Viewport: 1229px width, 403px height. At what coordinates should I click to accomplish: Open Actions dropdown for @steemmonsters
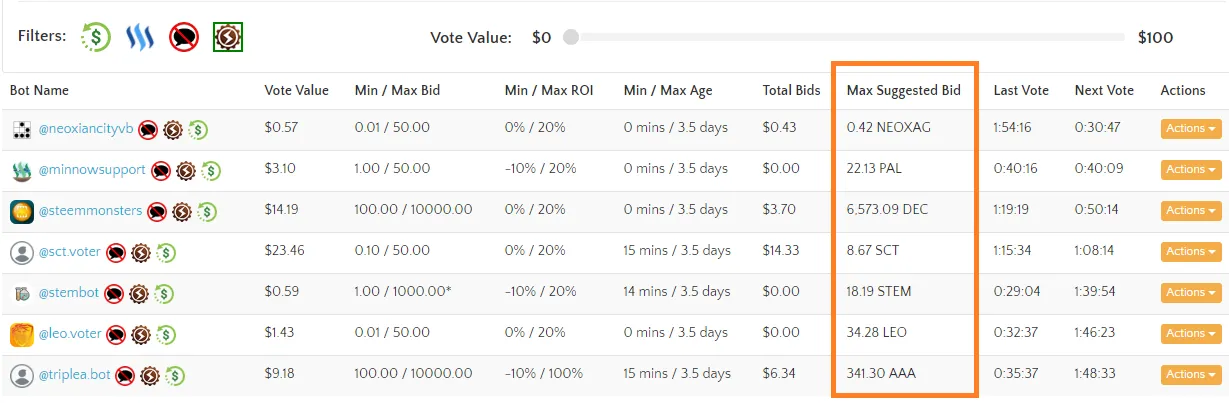[1190, 211]
